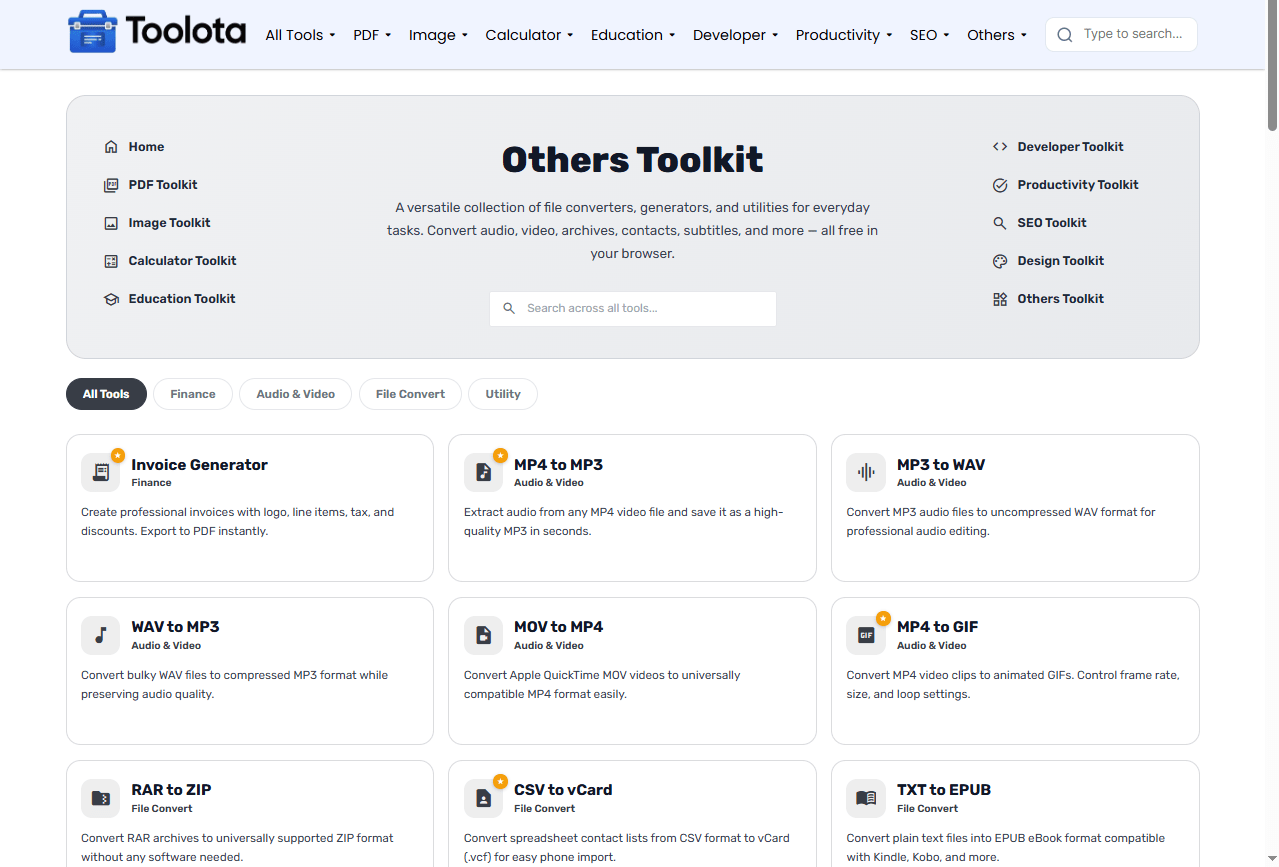The height and width of the screenshot is (867, 1279).
Task: Click the SEO Toolkit magnifier icon
Action: click(x=1000, y=223)
